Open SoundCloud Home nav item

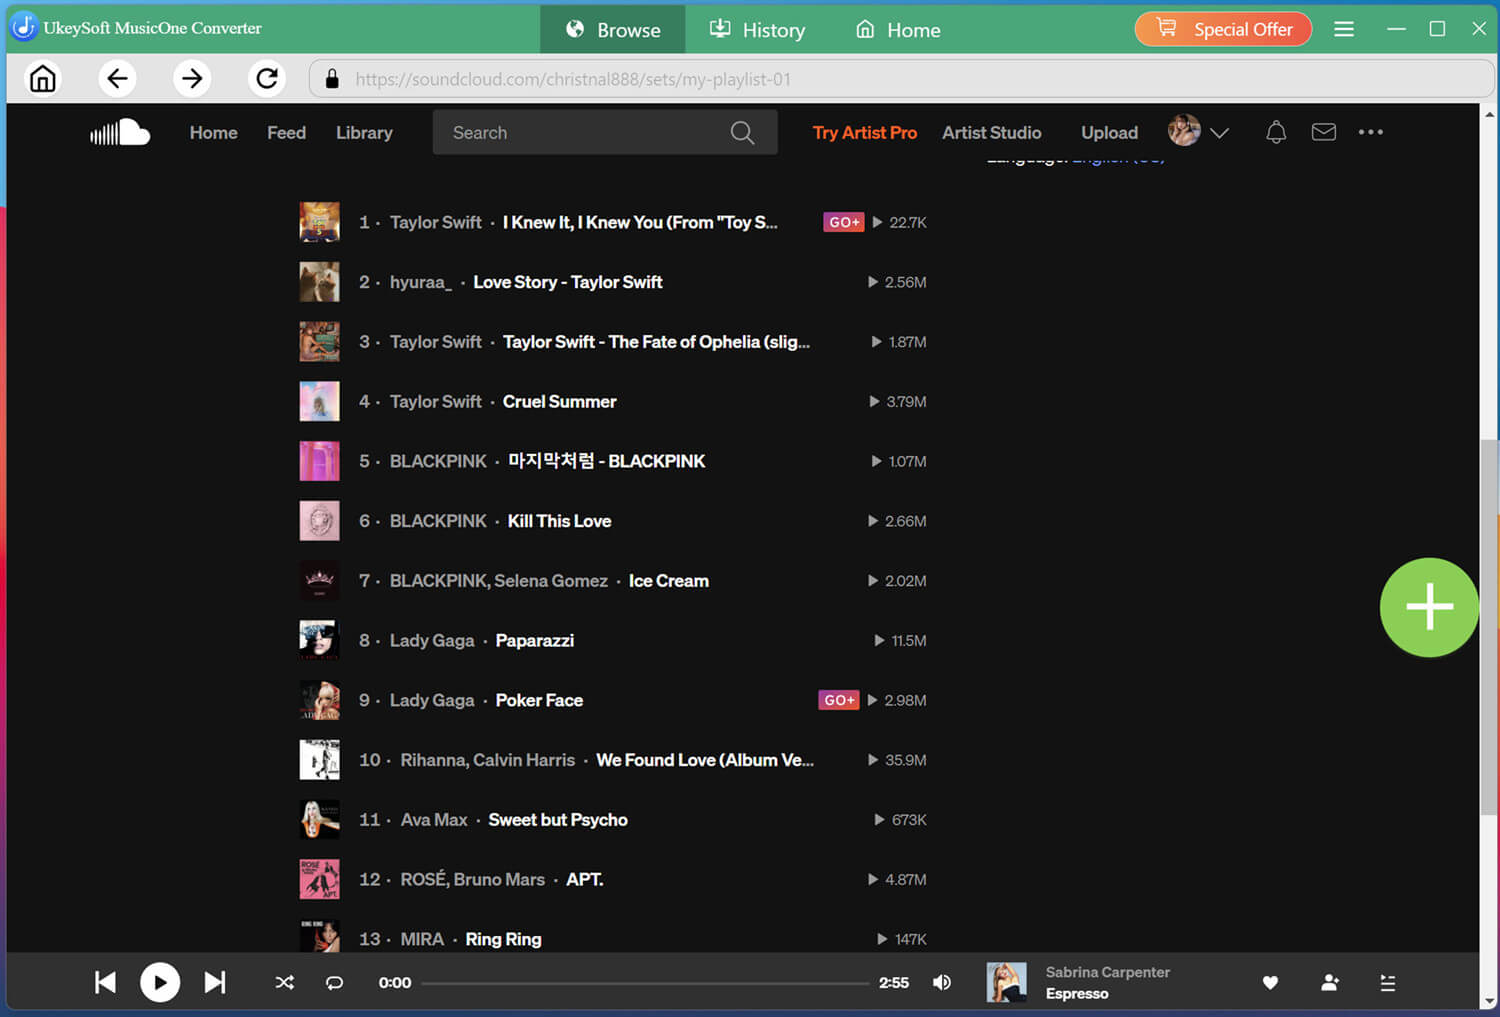click(214, 132)
